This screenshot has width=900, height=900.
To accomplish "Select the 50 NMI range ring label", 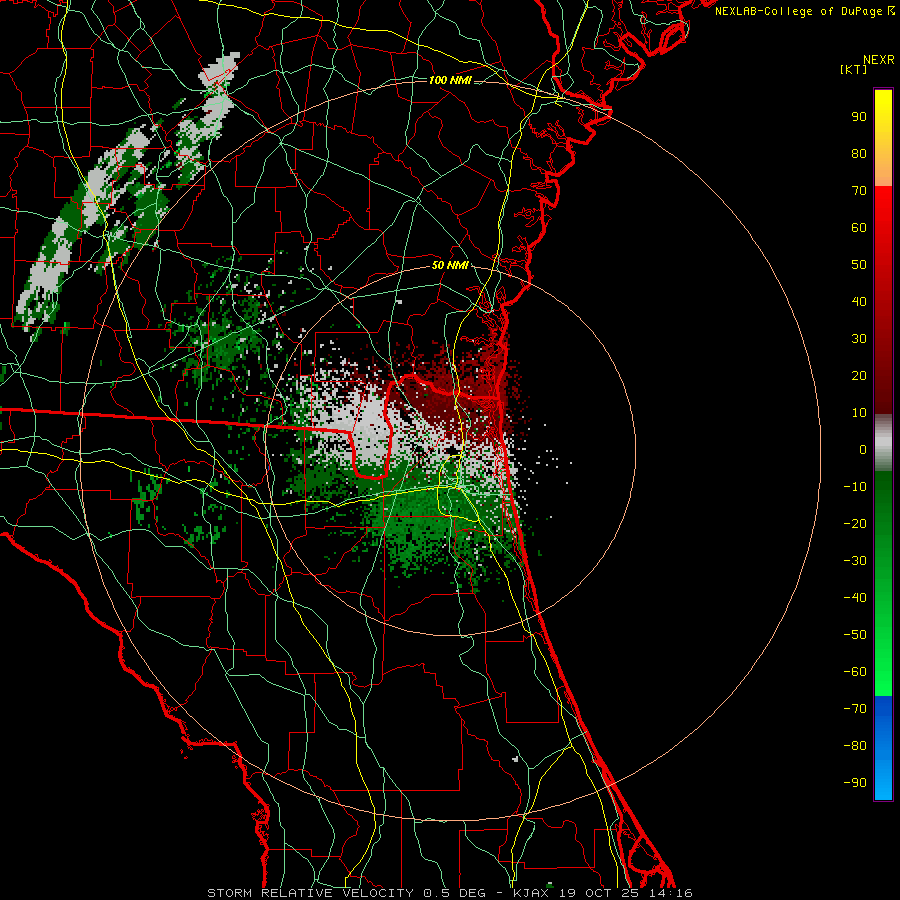I will [x=450, y=265].
